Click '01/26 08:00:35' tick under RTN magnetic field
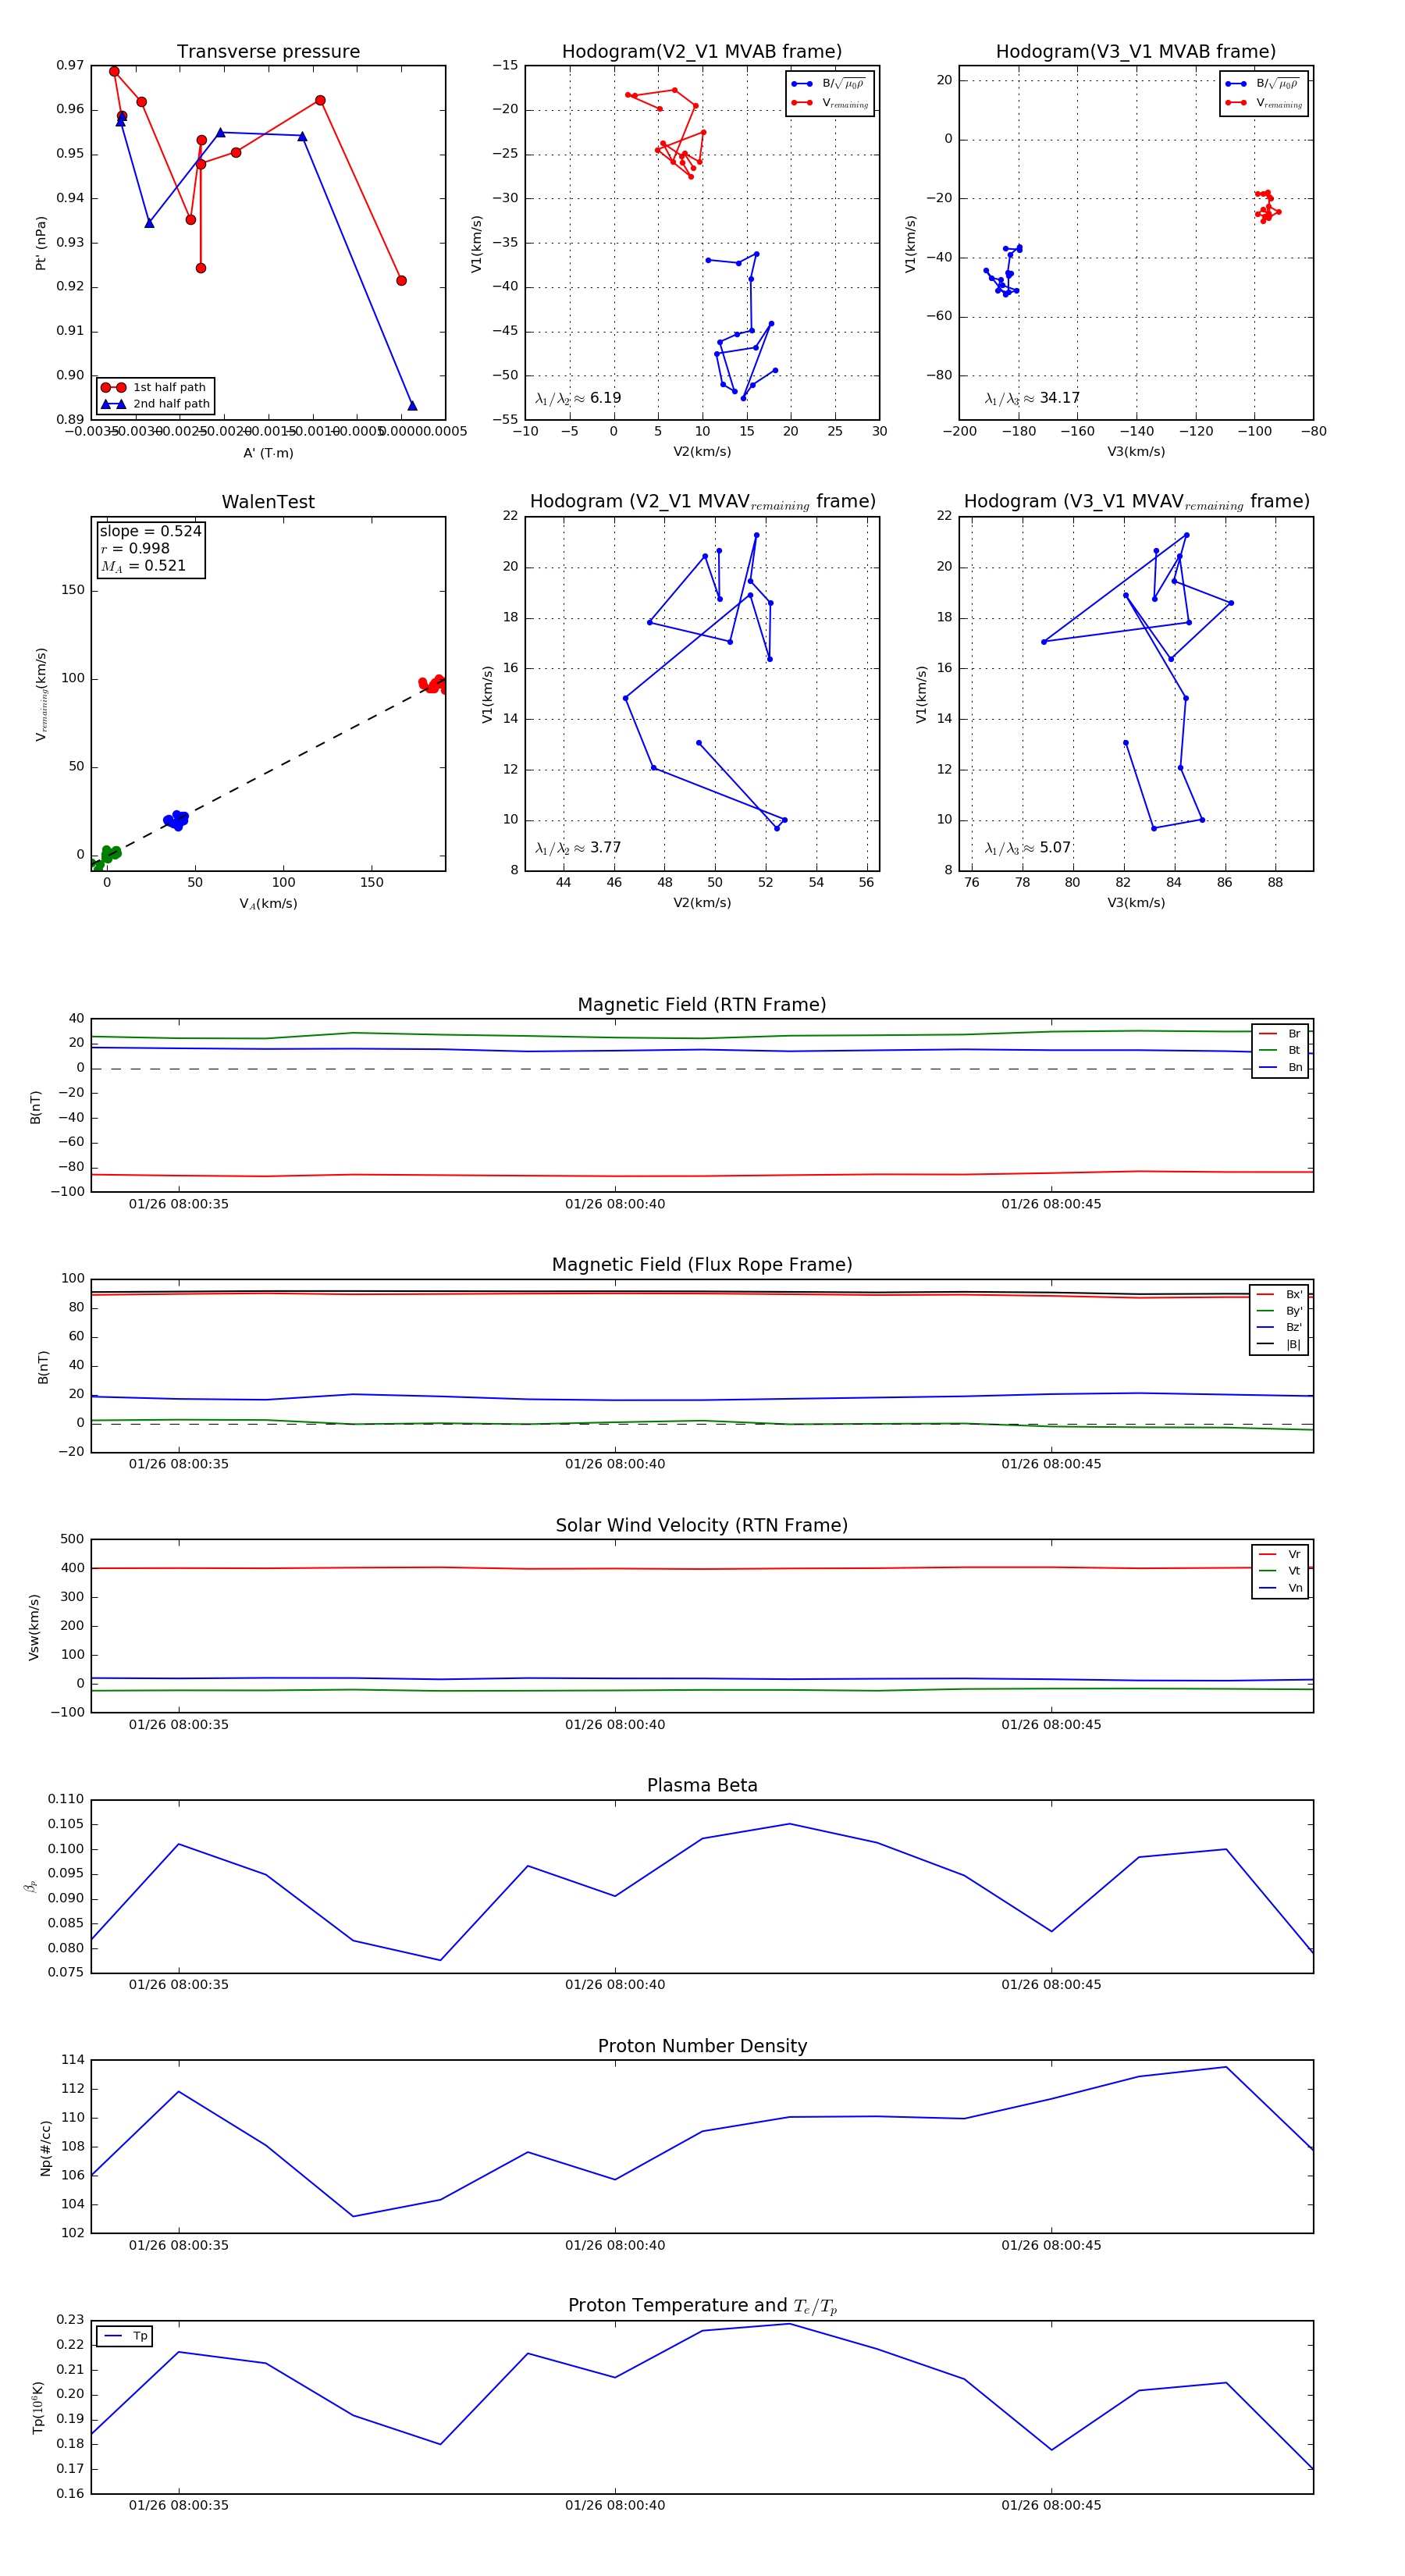 (x=179, y=1204)
